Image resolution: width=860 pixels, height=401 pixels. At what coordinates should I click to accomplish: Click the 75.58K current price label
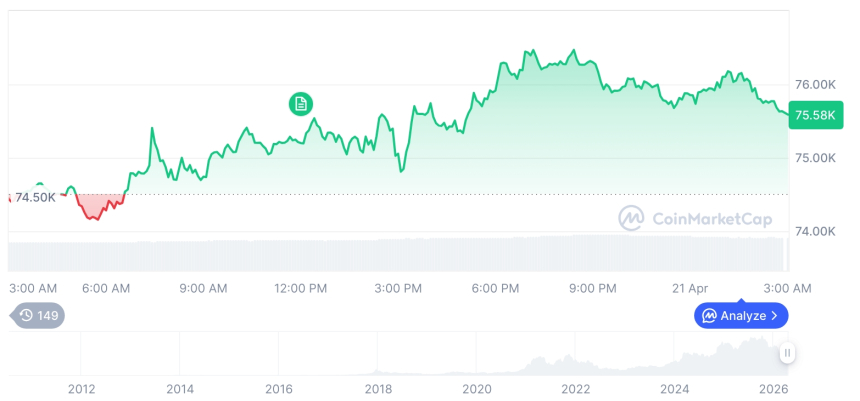(814, 115)
